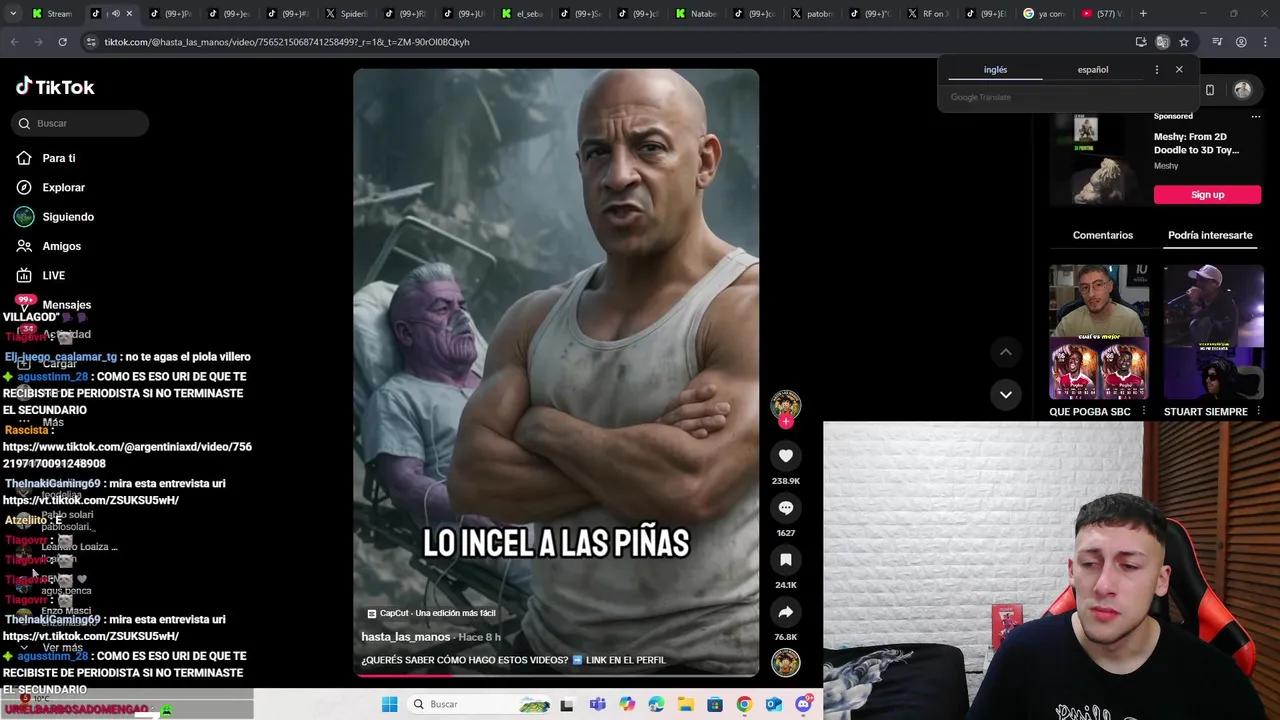Like the video with the heart icon
The image size is (1280, 720).
(786, 456)
